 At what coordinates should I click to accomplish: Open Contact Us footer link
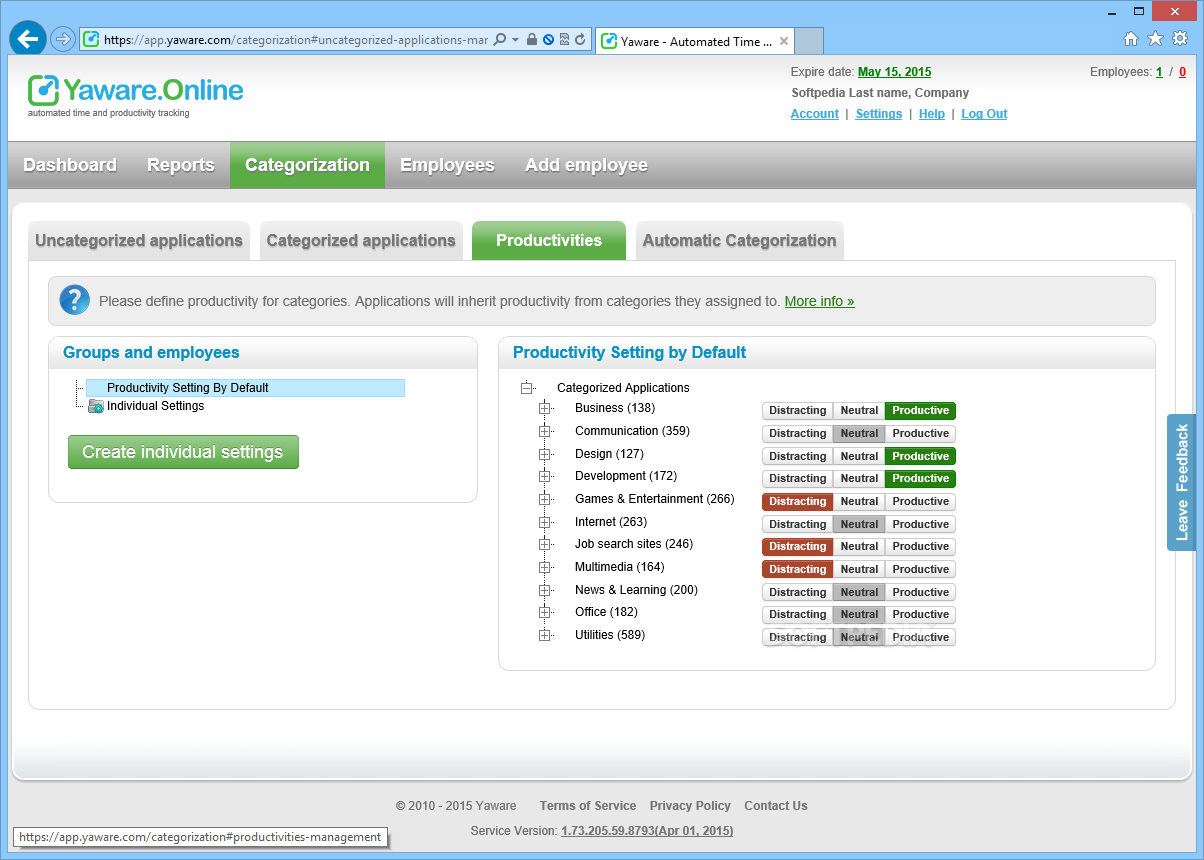point(776,806)
